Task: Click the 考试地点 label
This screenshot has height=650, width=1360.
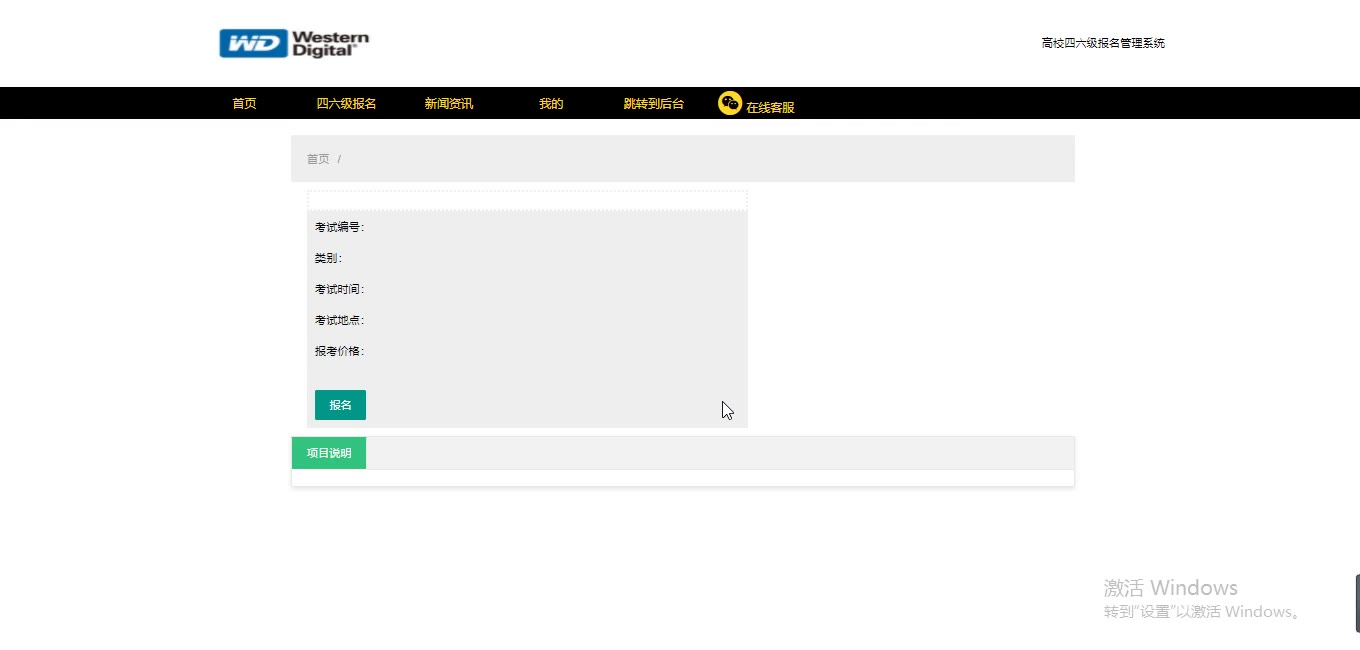Action: (x=339, y=320)
